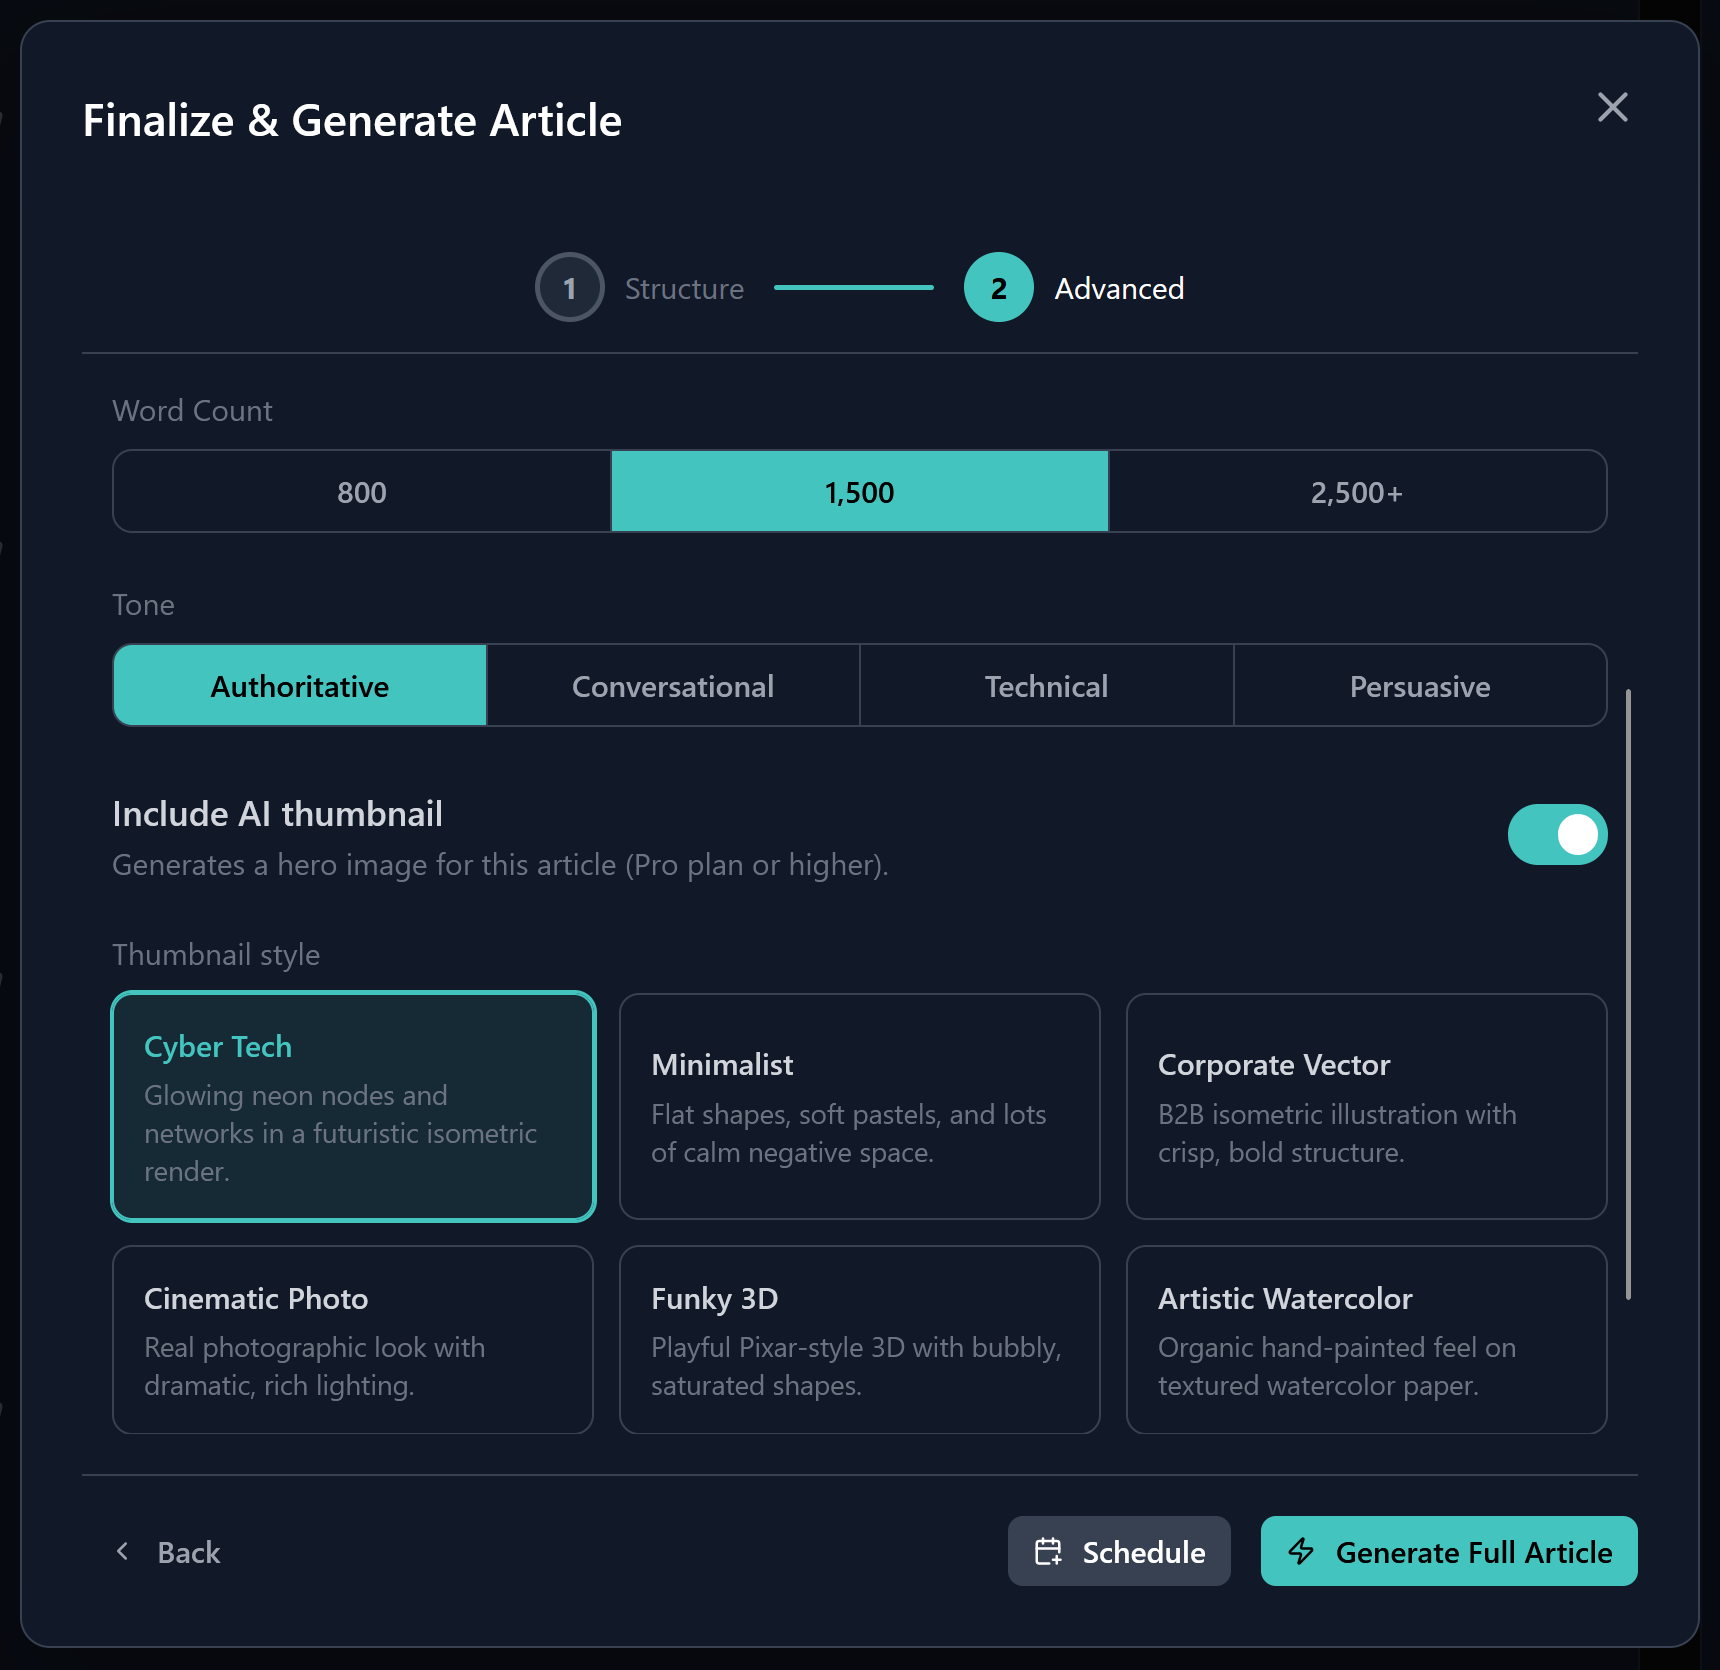The image size is (1720, 1670).
Task: Click the dialog's vertical scrollbar
Action: click(1628, 994)
